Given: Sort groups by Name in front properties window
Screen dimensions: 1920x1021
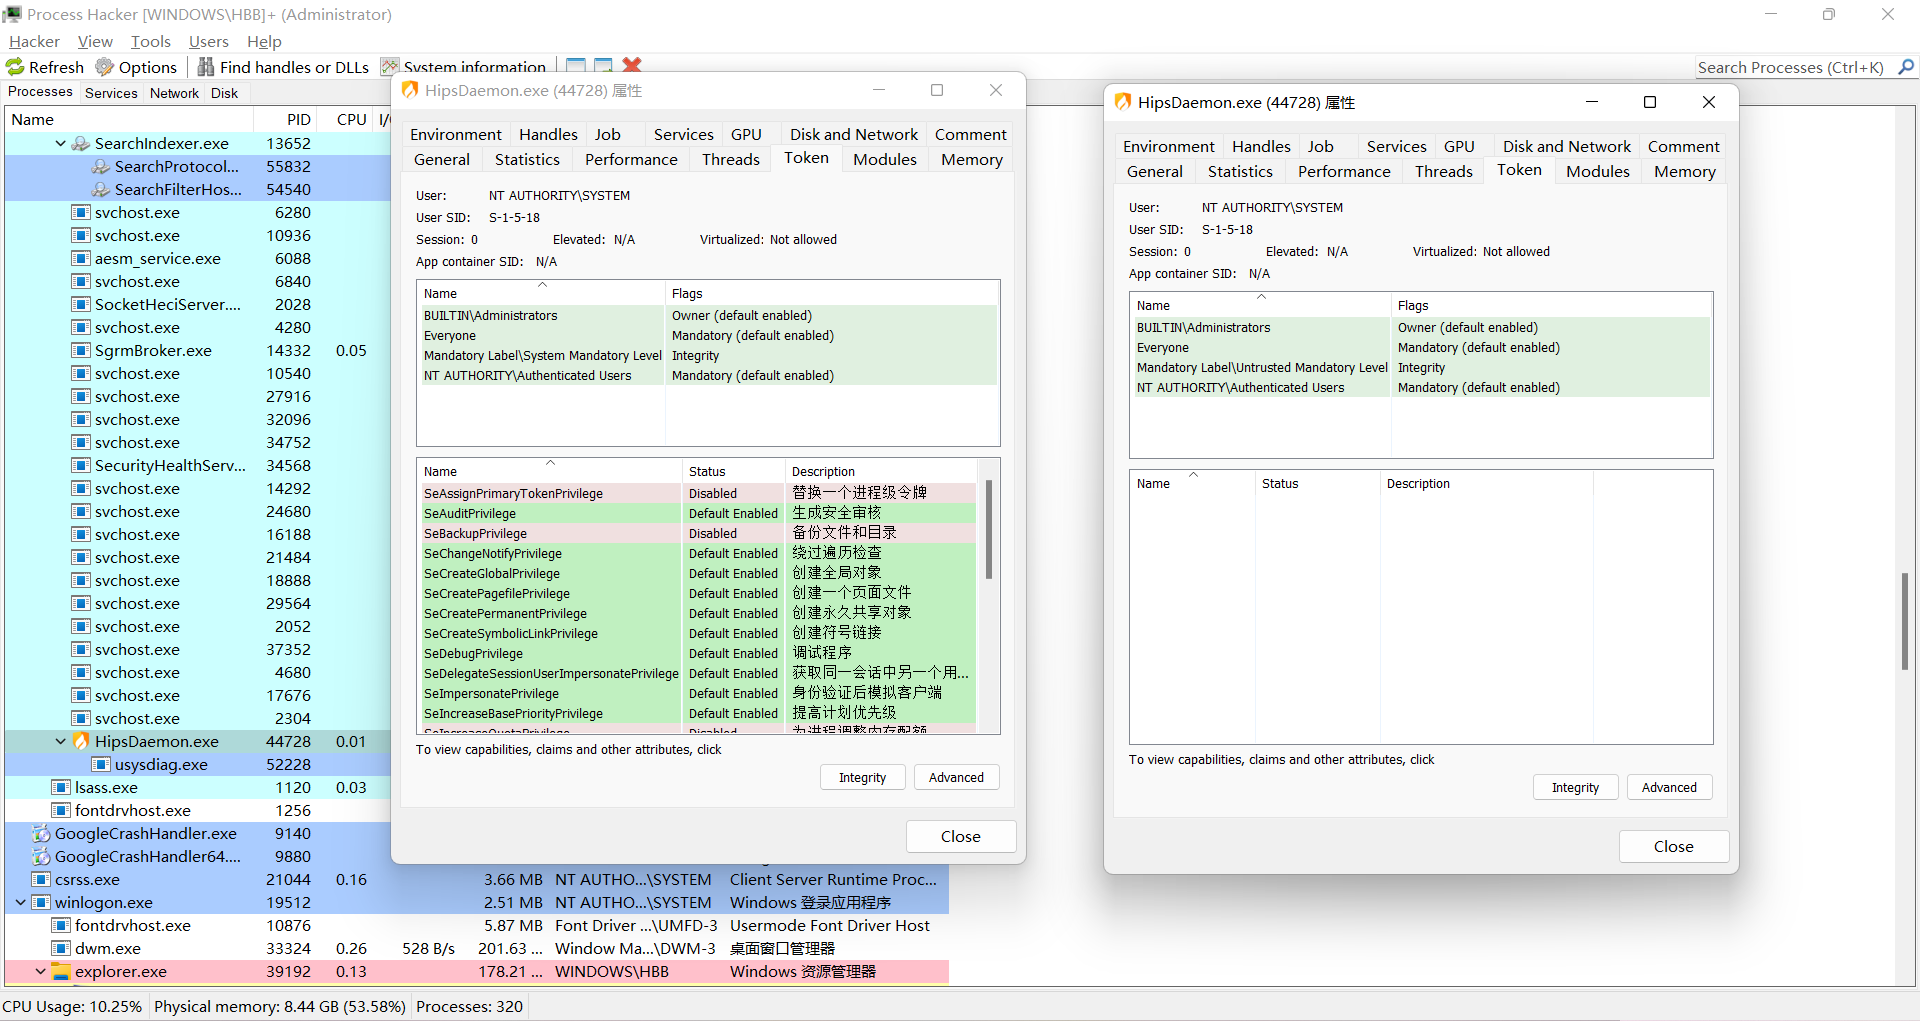Looking at the screenshot, I should [x=1260, y=305].
